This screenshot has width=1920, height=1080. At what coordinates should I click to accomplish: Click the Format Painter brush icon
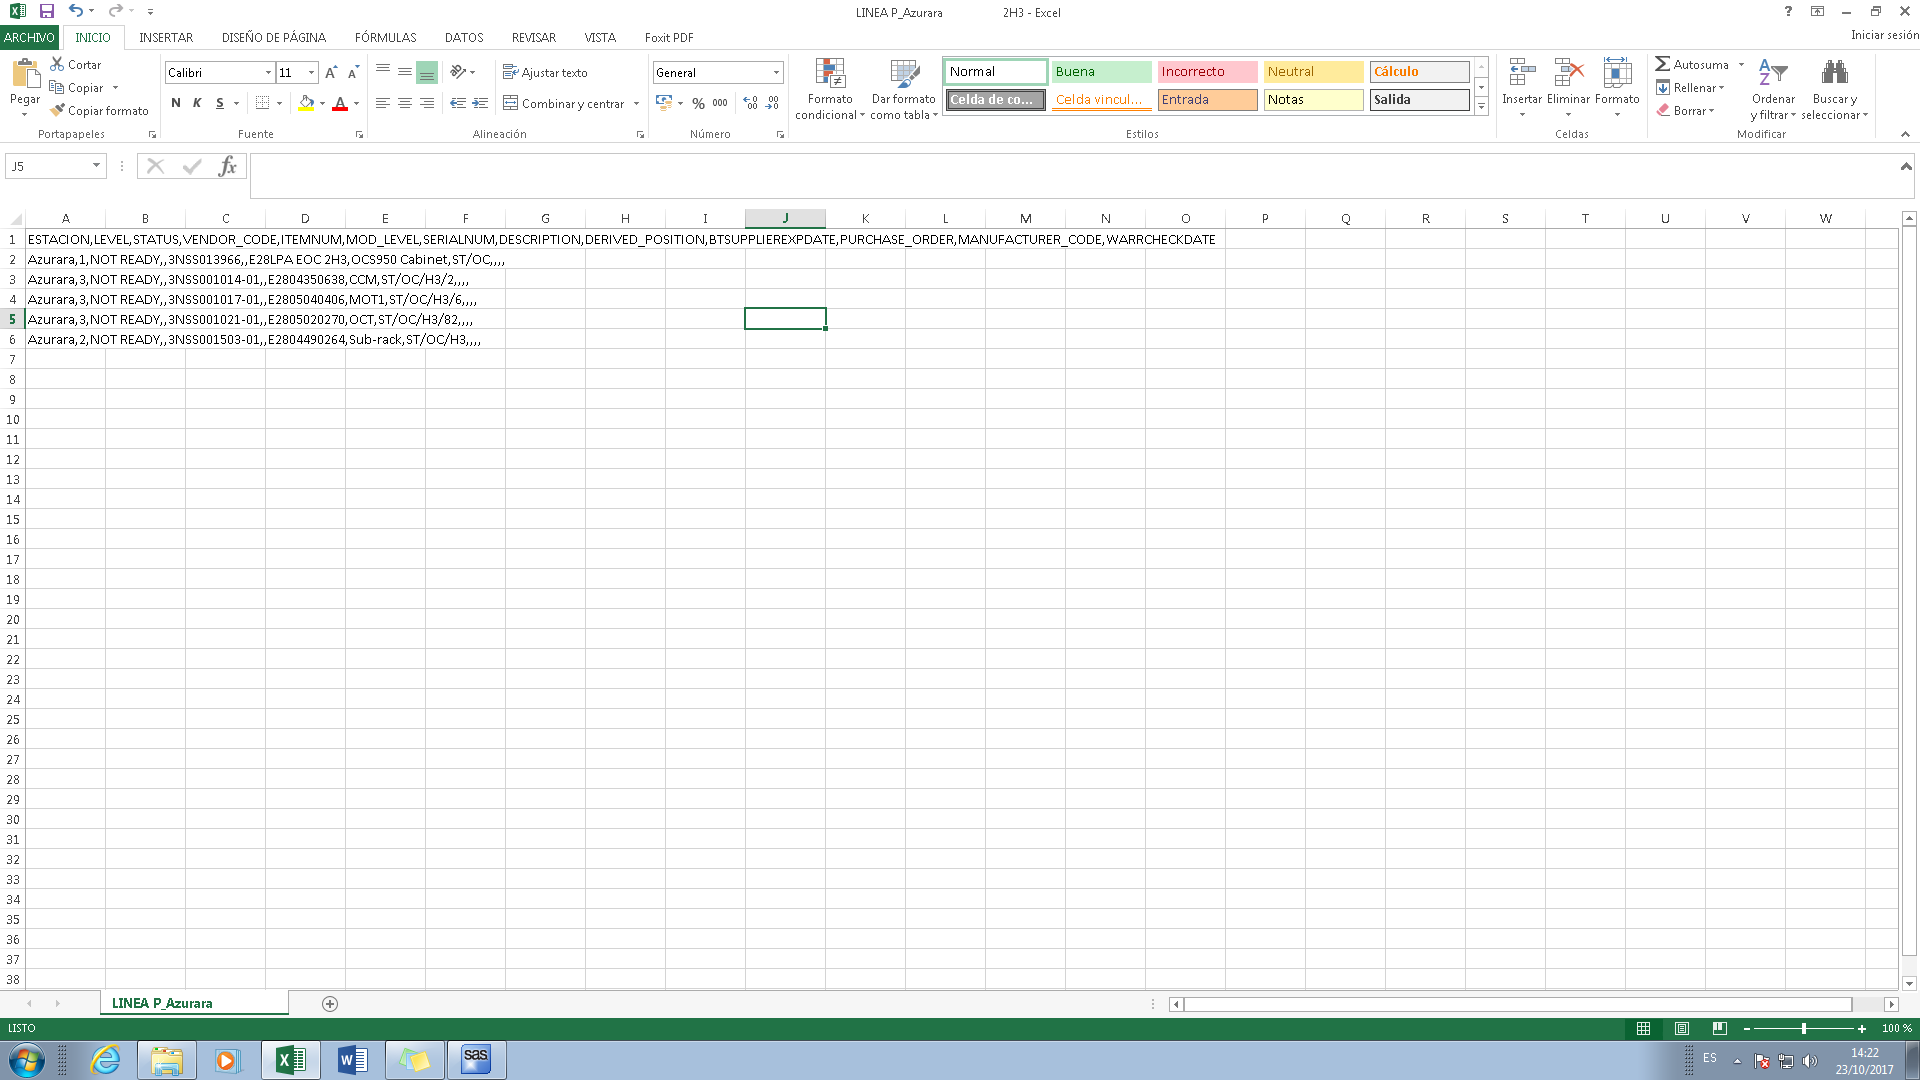pyautogui.click(x=58, y=111)
